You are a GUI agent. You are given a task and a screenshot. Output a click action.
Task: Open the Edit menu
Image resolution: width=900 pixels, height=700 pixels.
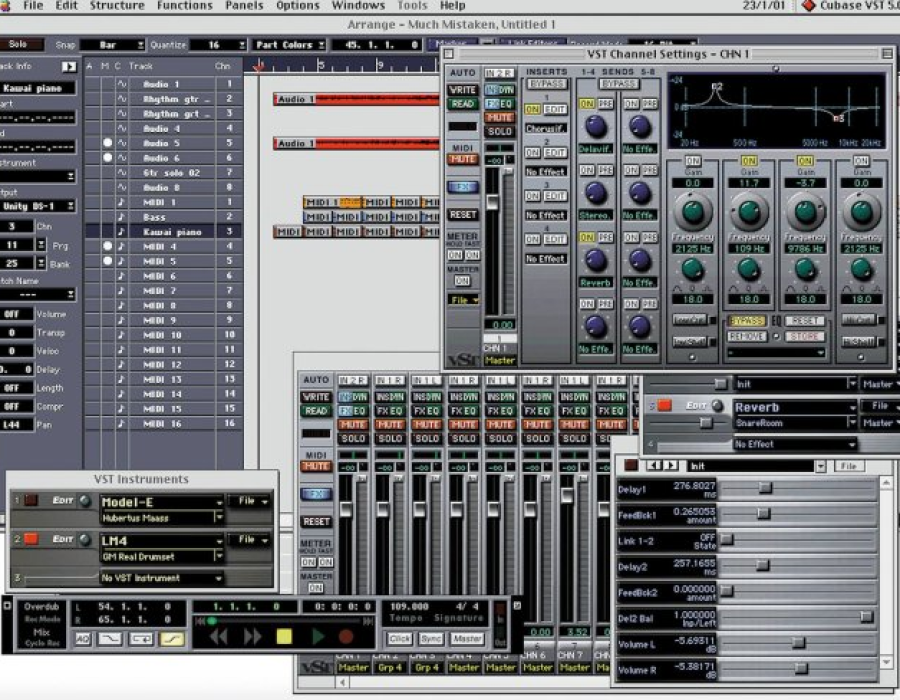[66, 6]
